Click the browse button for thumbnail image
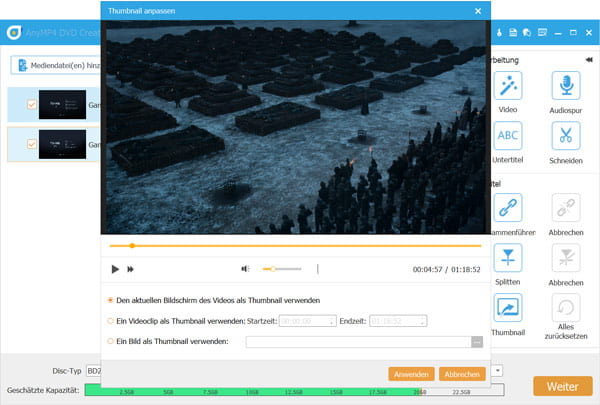 click(x=477, y=342)
